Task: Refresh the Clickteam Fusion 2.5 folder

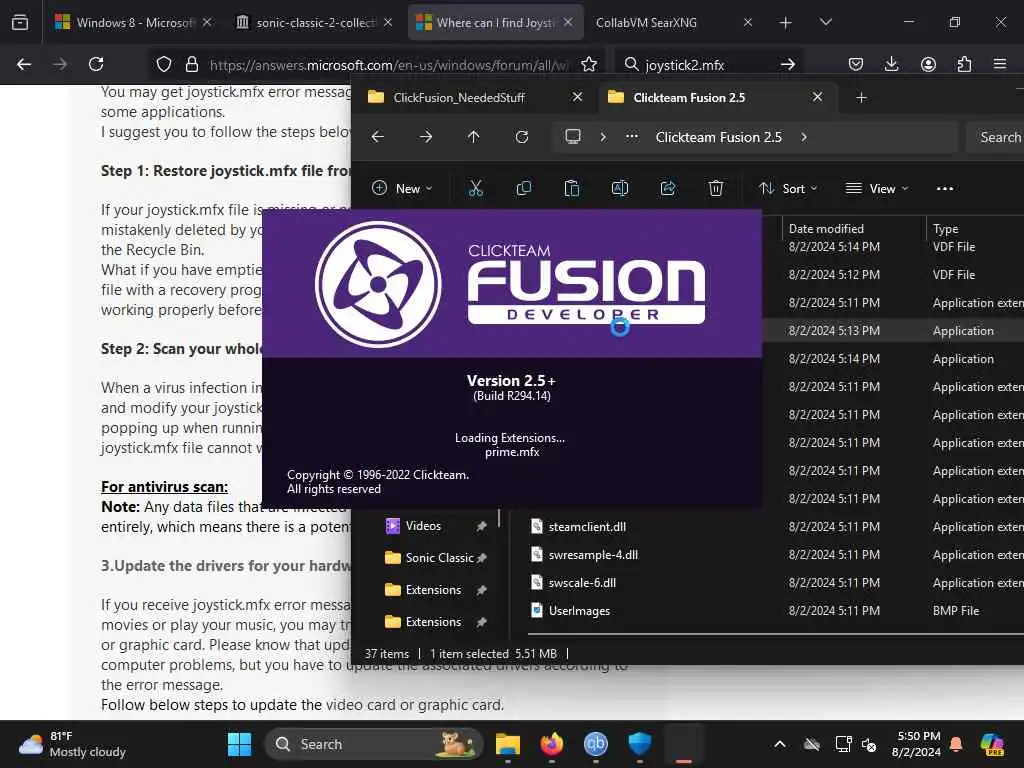Action: (522, 137)
